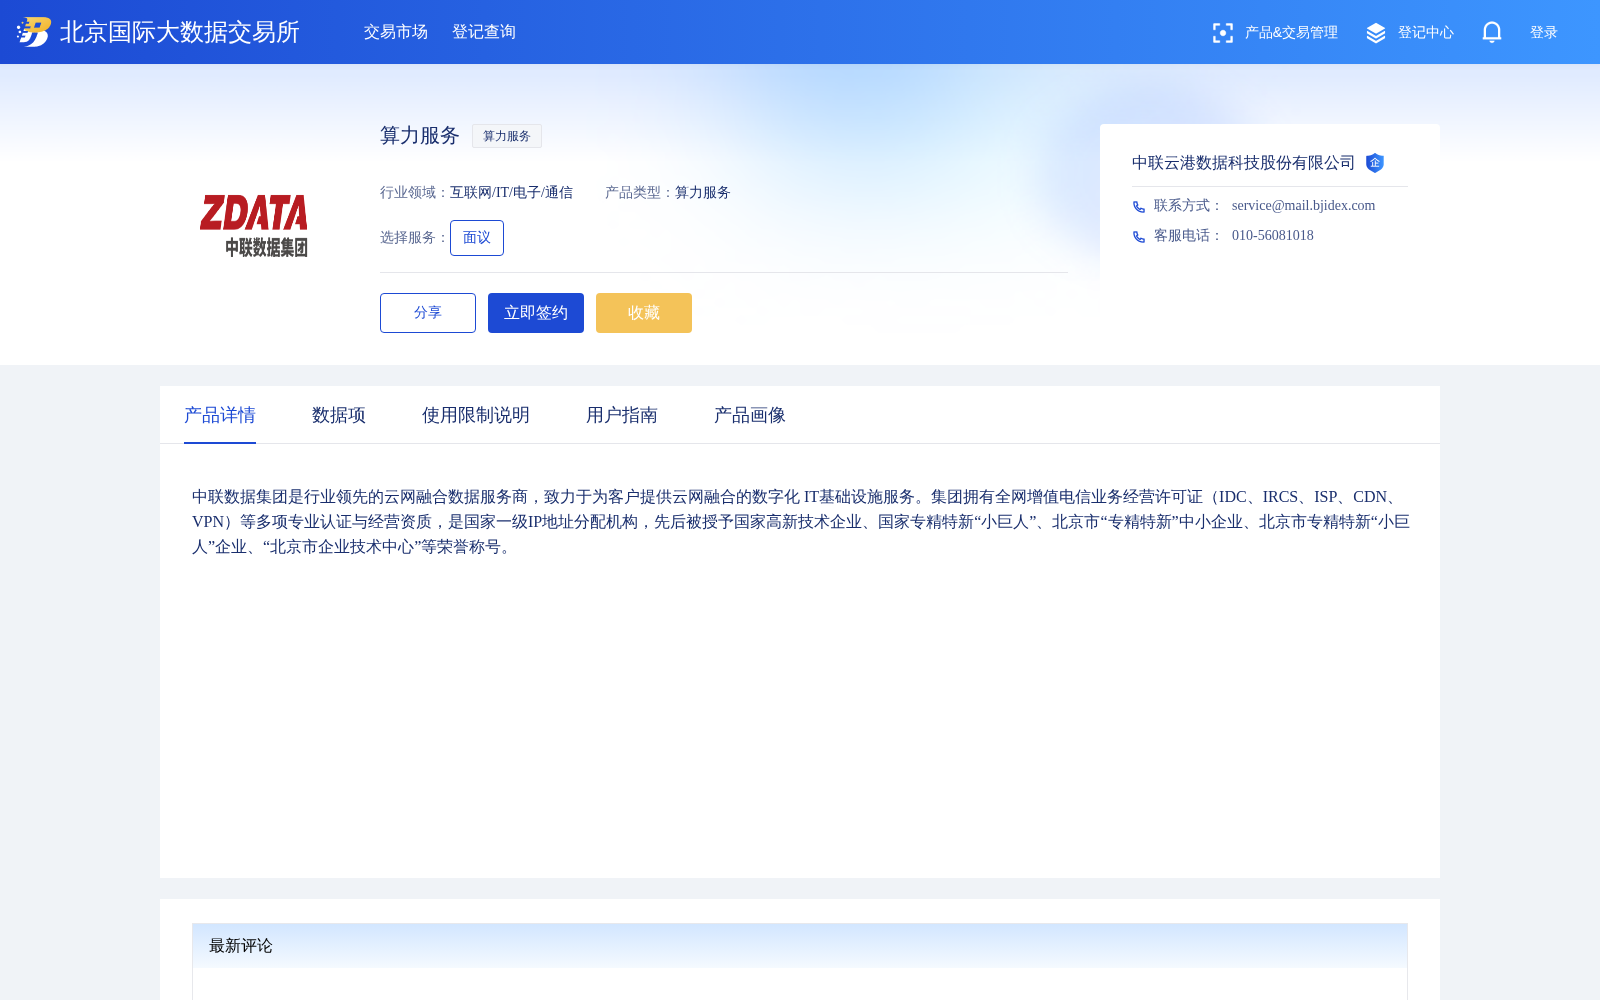Click the enterprise verified shield badge

coord(1375,163)
